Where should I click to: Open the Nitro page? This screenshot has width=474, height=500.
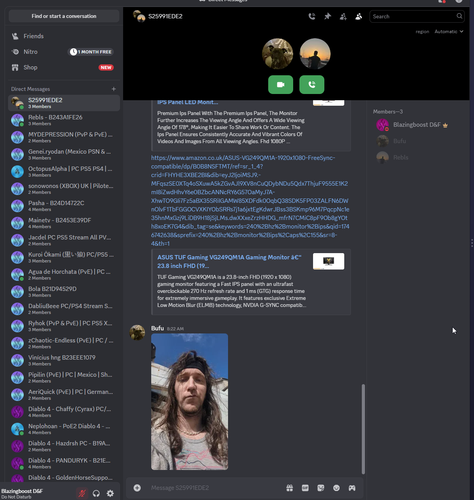coord(64,52)
